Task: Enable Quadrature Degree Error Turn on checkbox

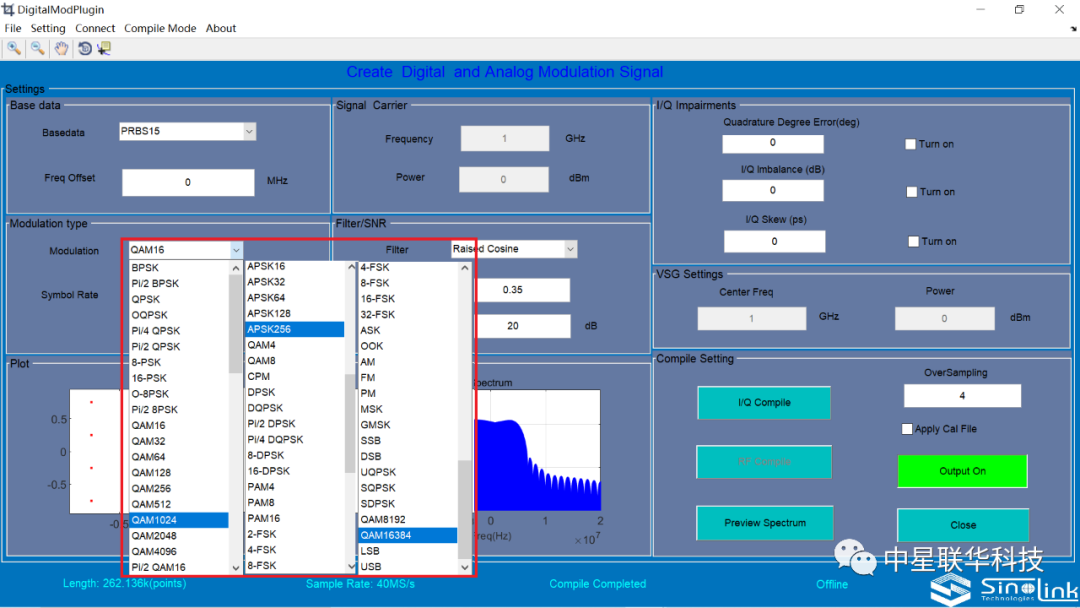Action: (911, 144)
